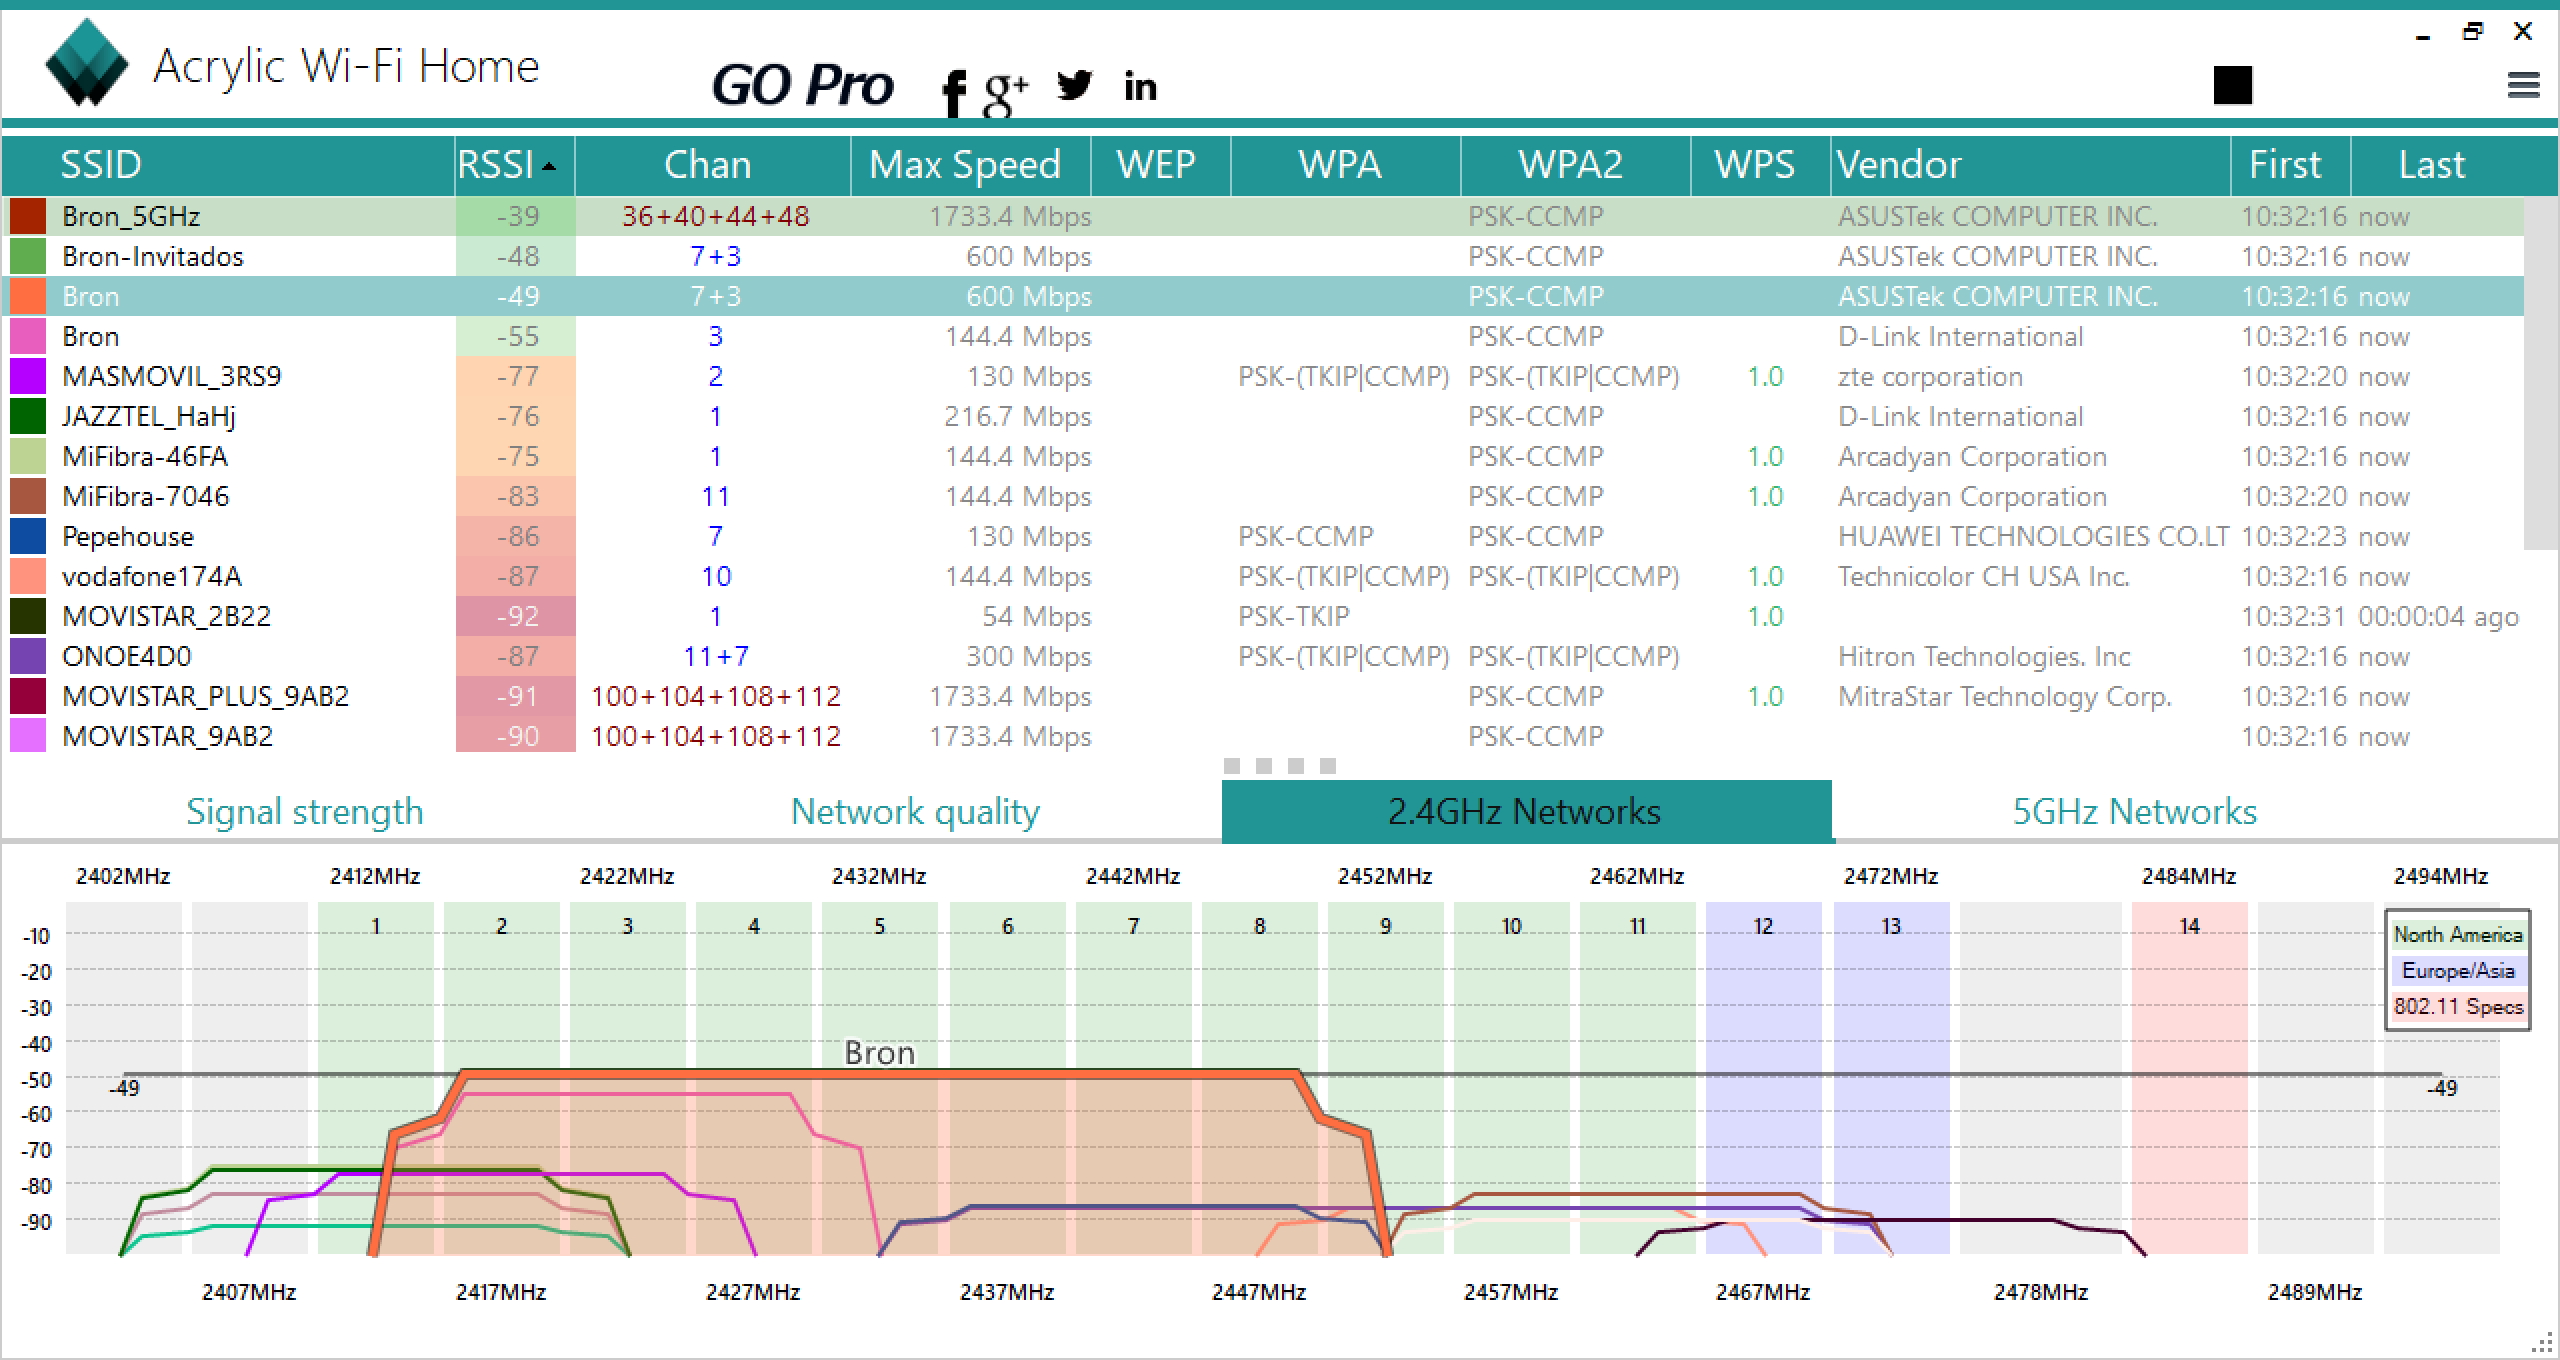Toggle MASMOVIL_3RS9 purple color swatch
Screen dimensions: 2560x1360
28,377
